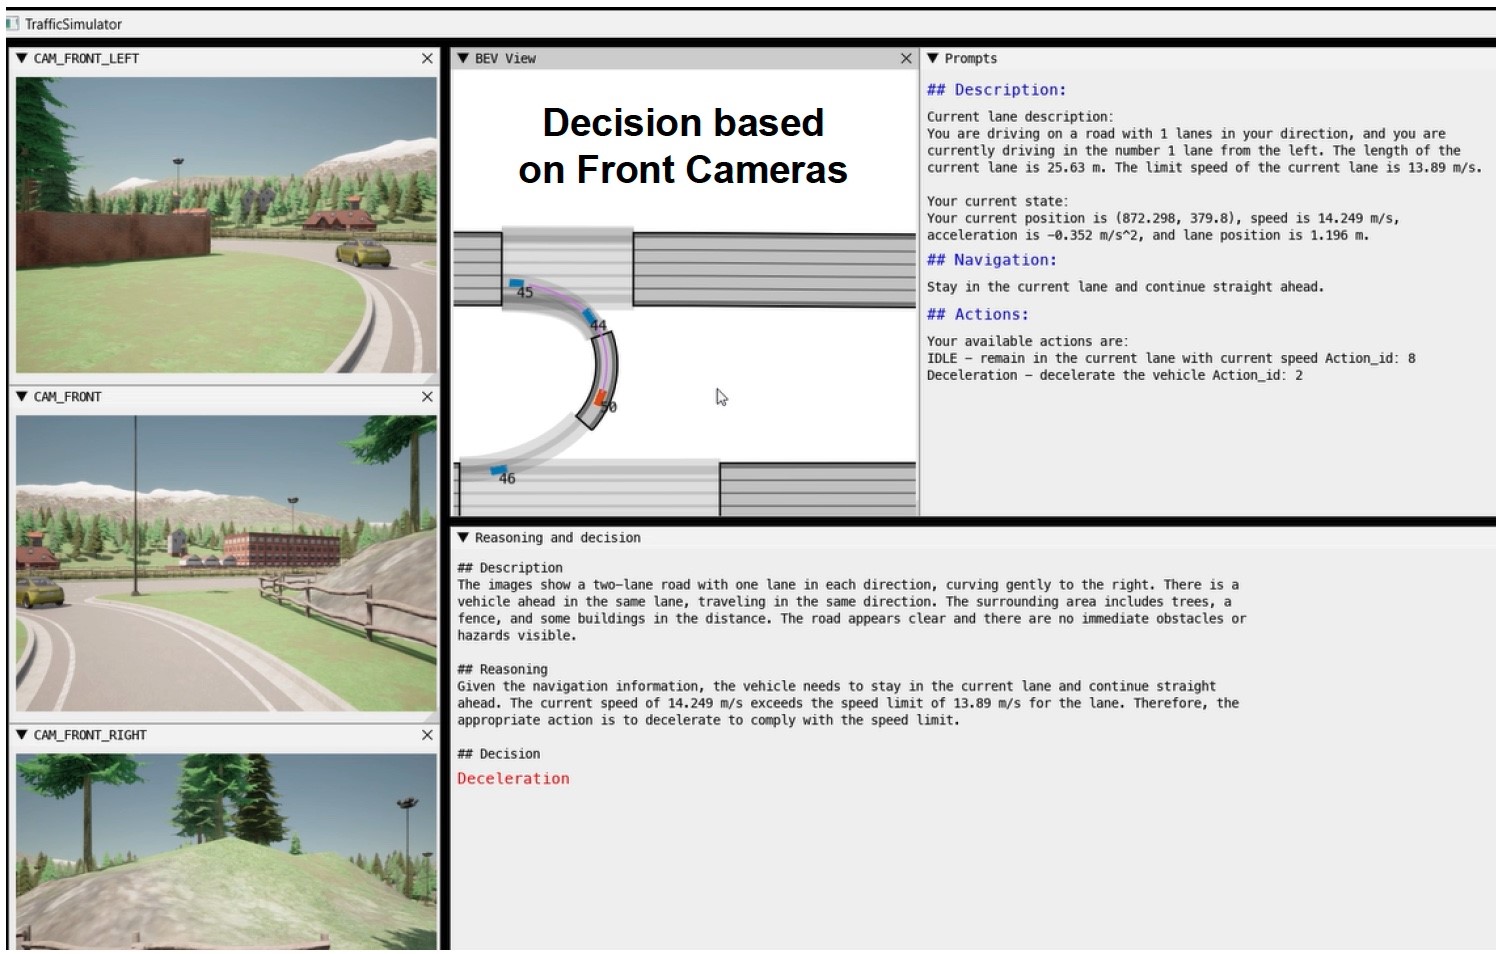Collapse the CAM_FRONT_RIGHT panel triangle
The image size is (1503, 954).
coord(21,735)
